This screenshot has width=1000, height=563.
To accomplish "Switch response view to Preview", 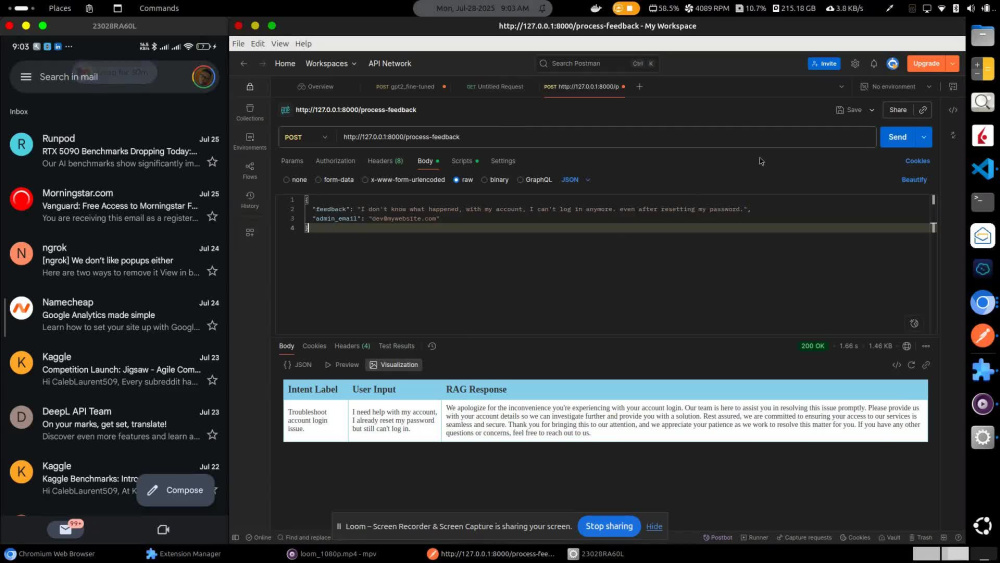I will [x=342, y=365].
